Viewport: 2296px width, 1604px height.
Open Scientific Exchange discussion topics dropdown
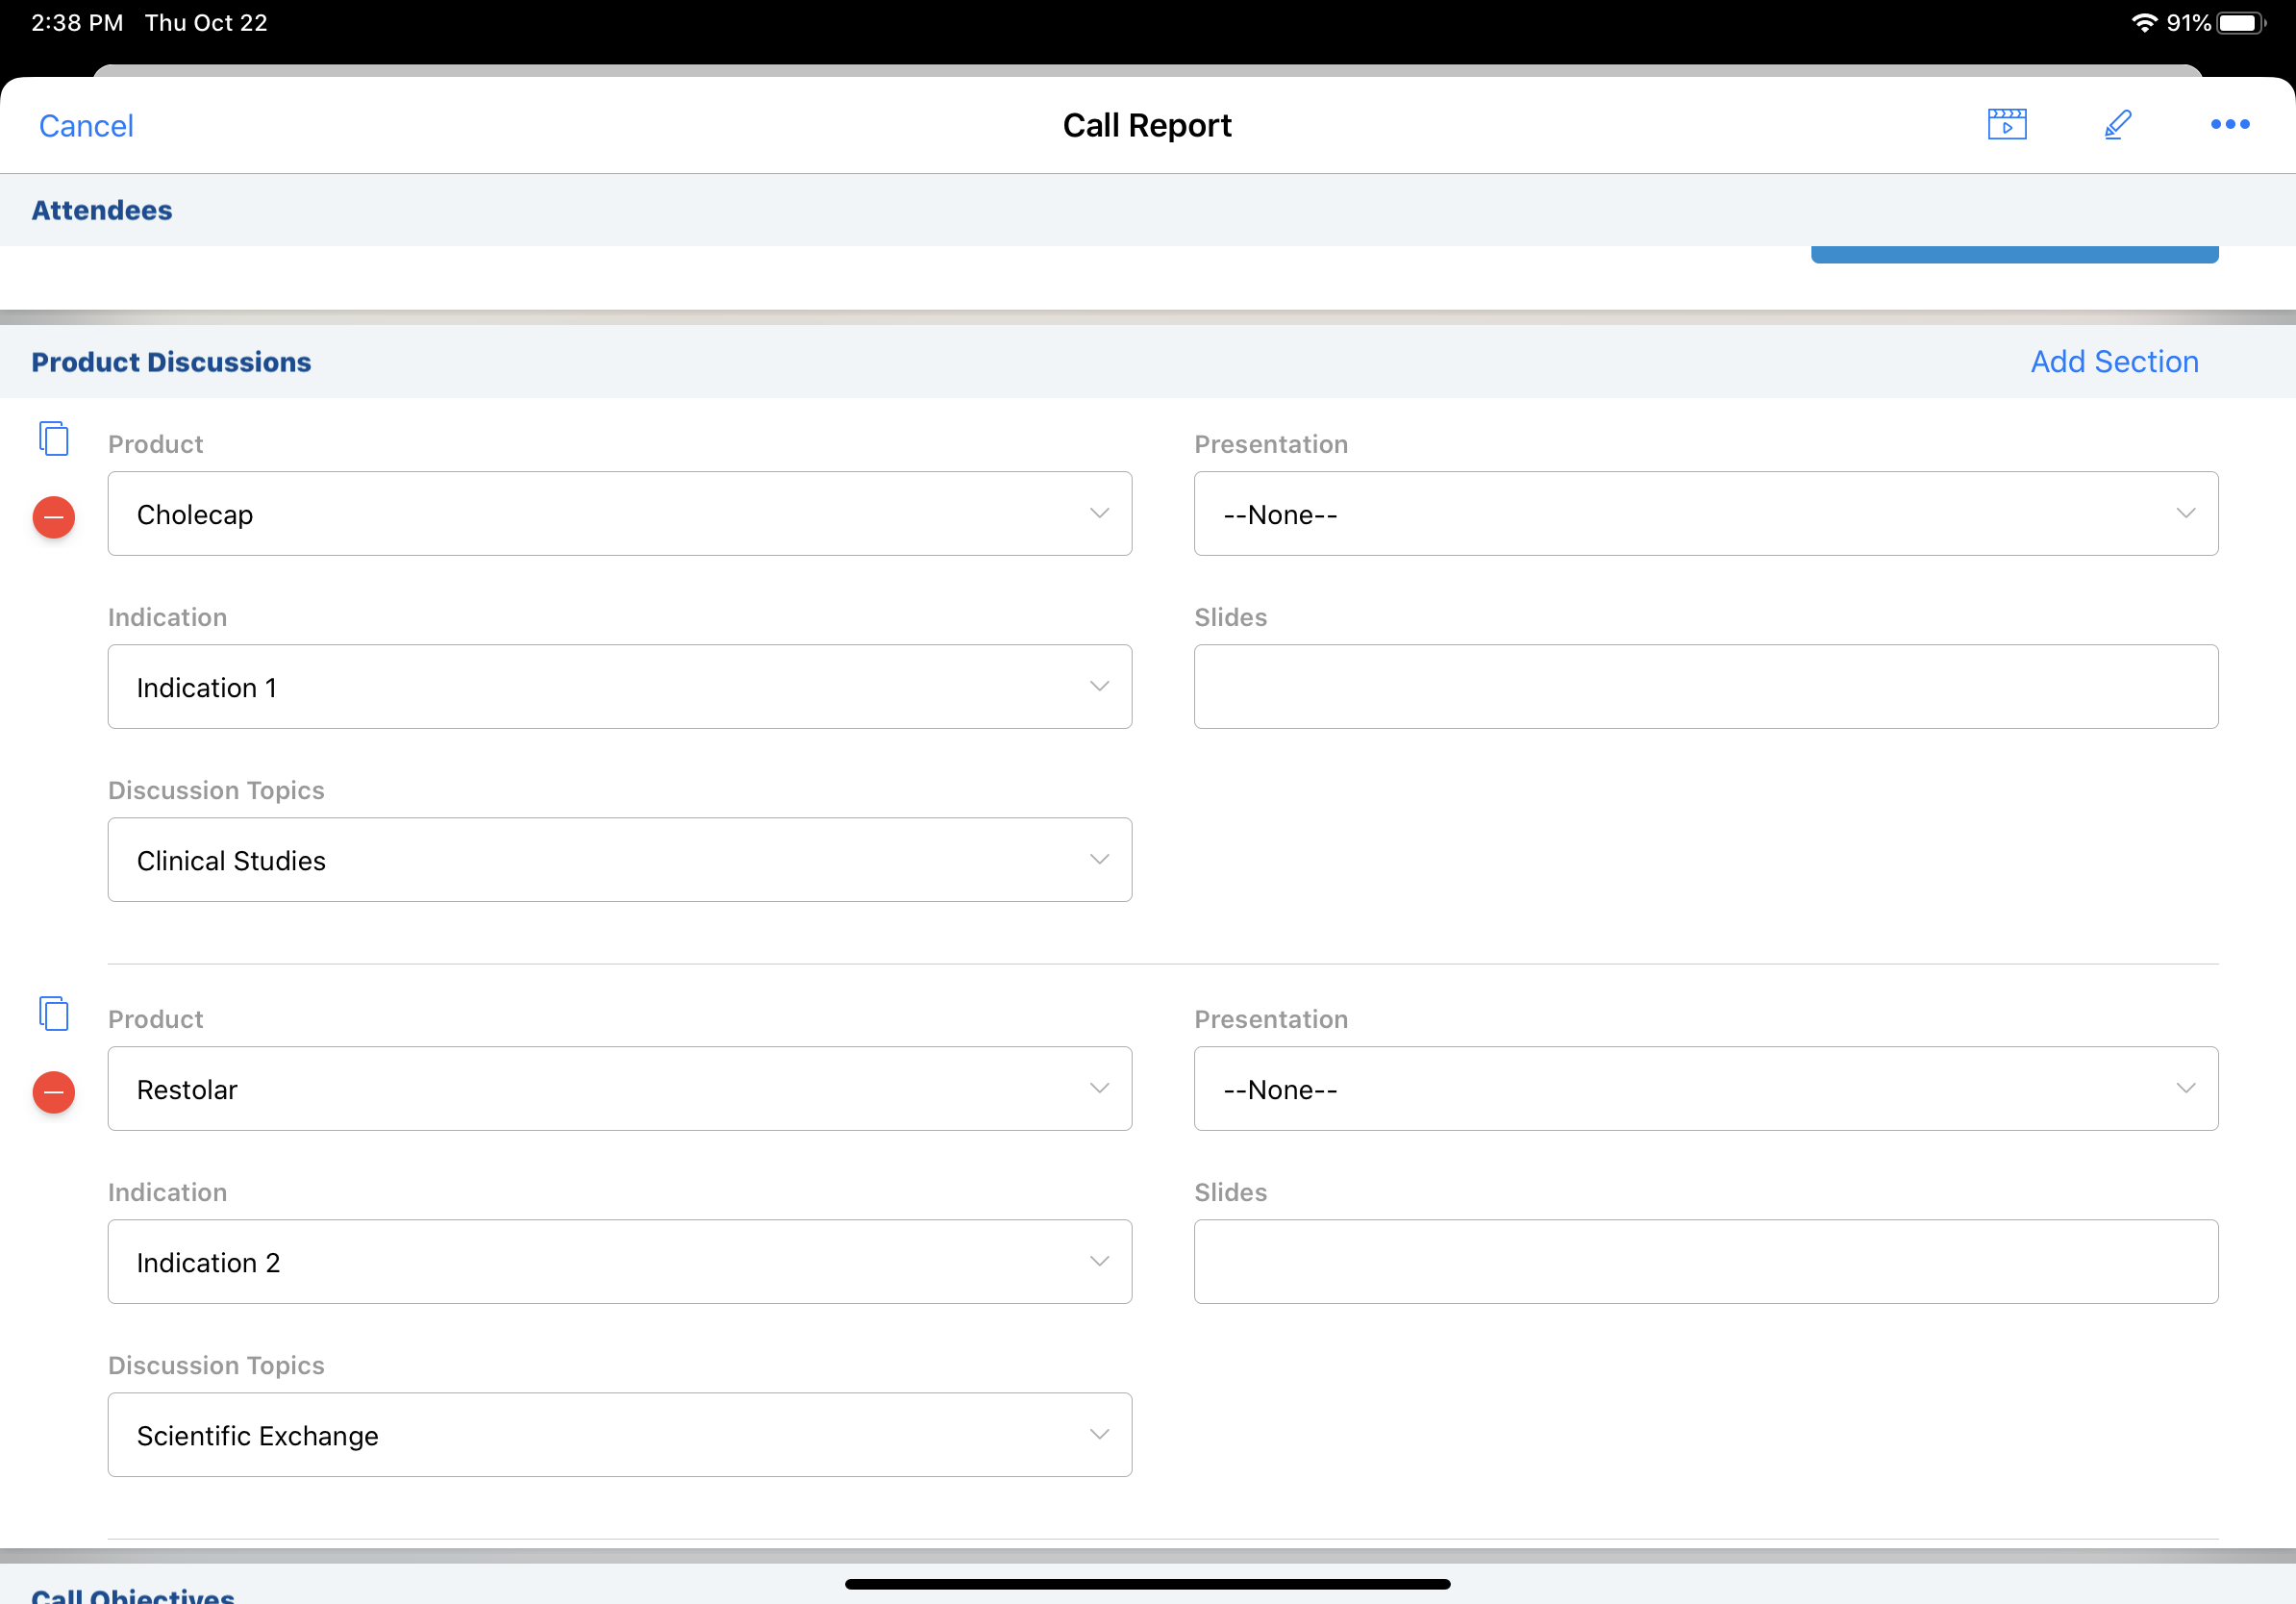619,1435
